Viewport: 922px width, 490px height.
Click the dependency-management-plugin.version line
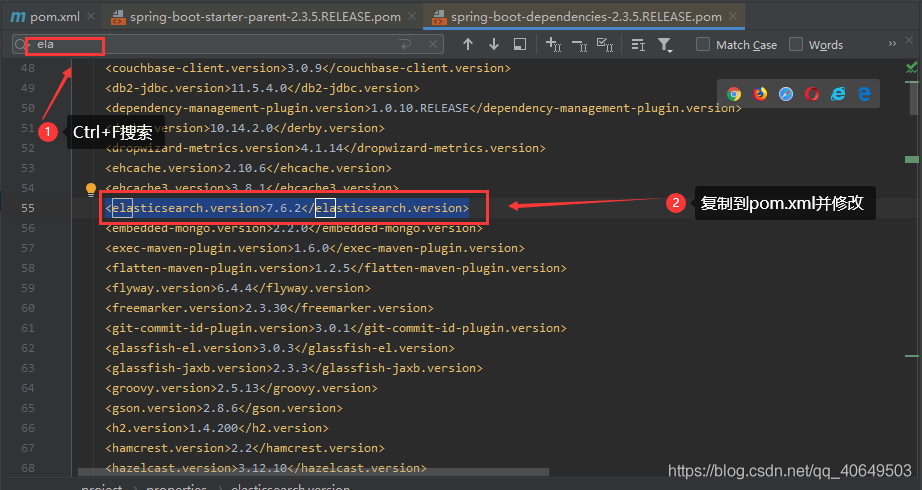click(423, 108)
